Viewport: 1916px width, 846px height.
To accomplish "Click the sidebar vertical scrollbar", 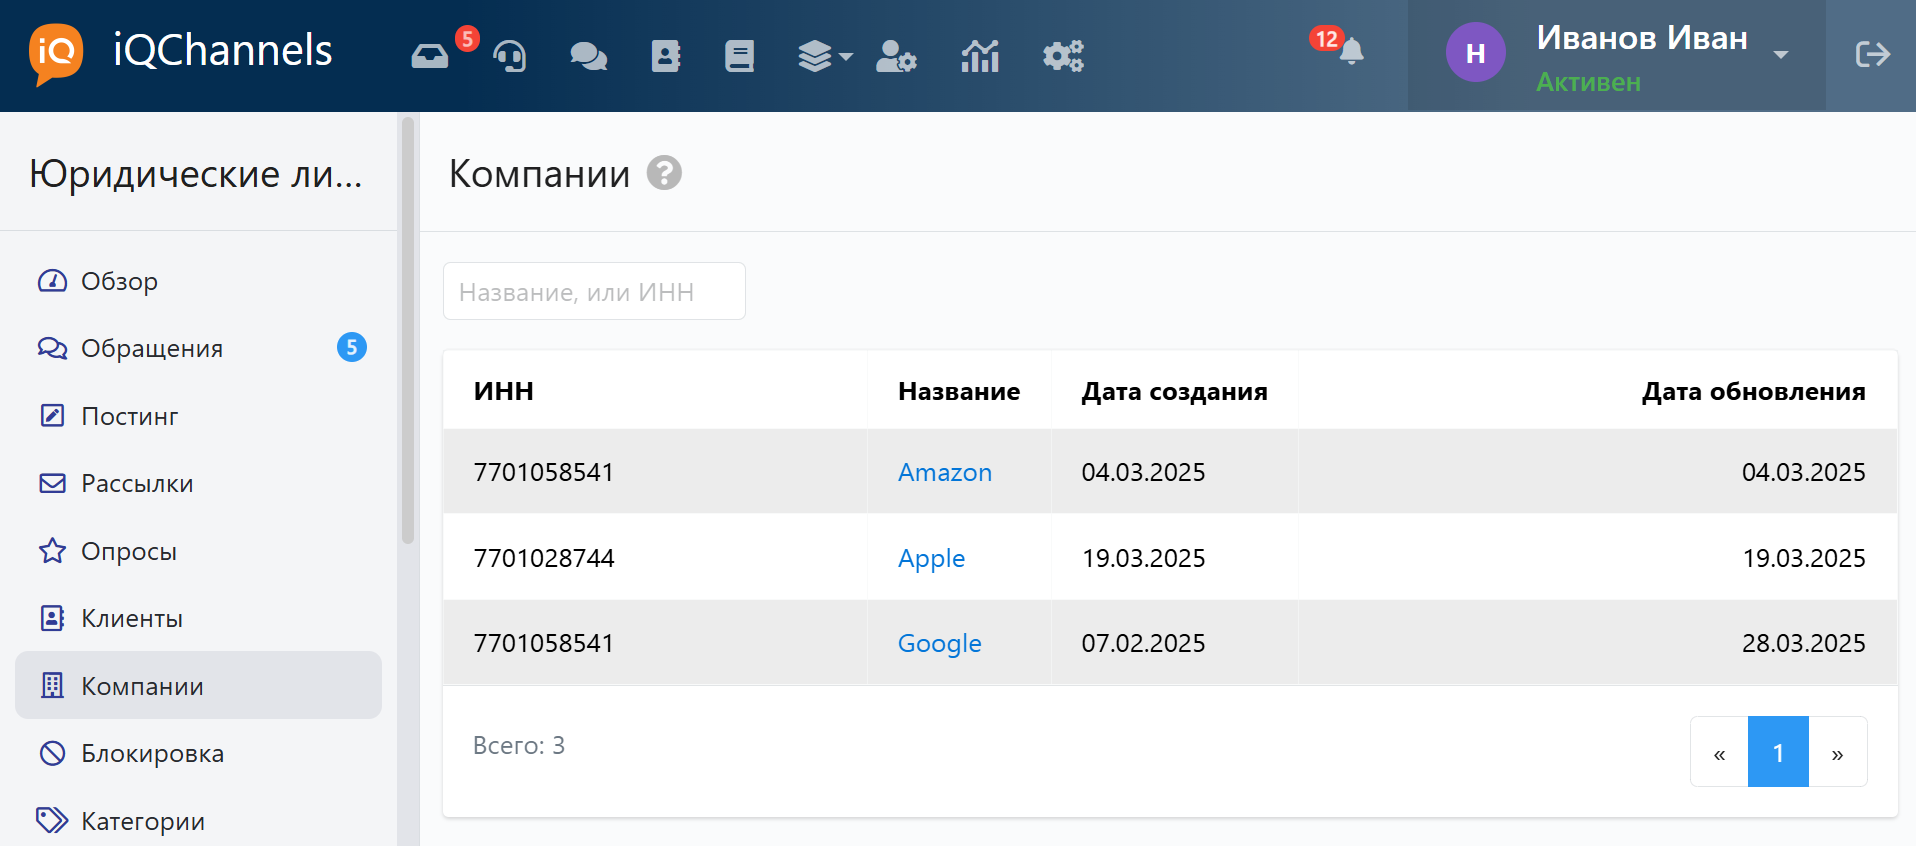I will tap(407, 331).
